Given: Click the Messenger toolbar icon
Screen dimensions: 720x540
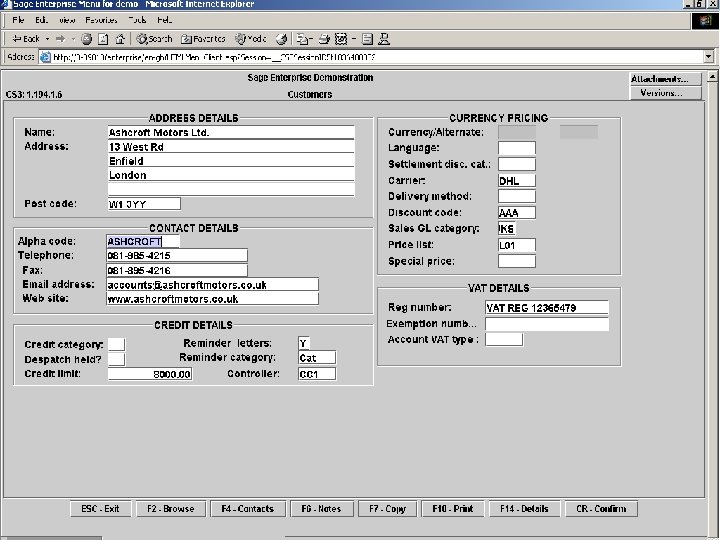Looking at the screenshot, I should coord(384,39).
